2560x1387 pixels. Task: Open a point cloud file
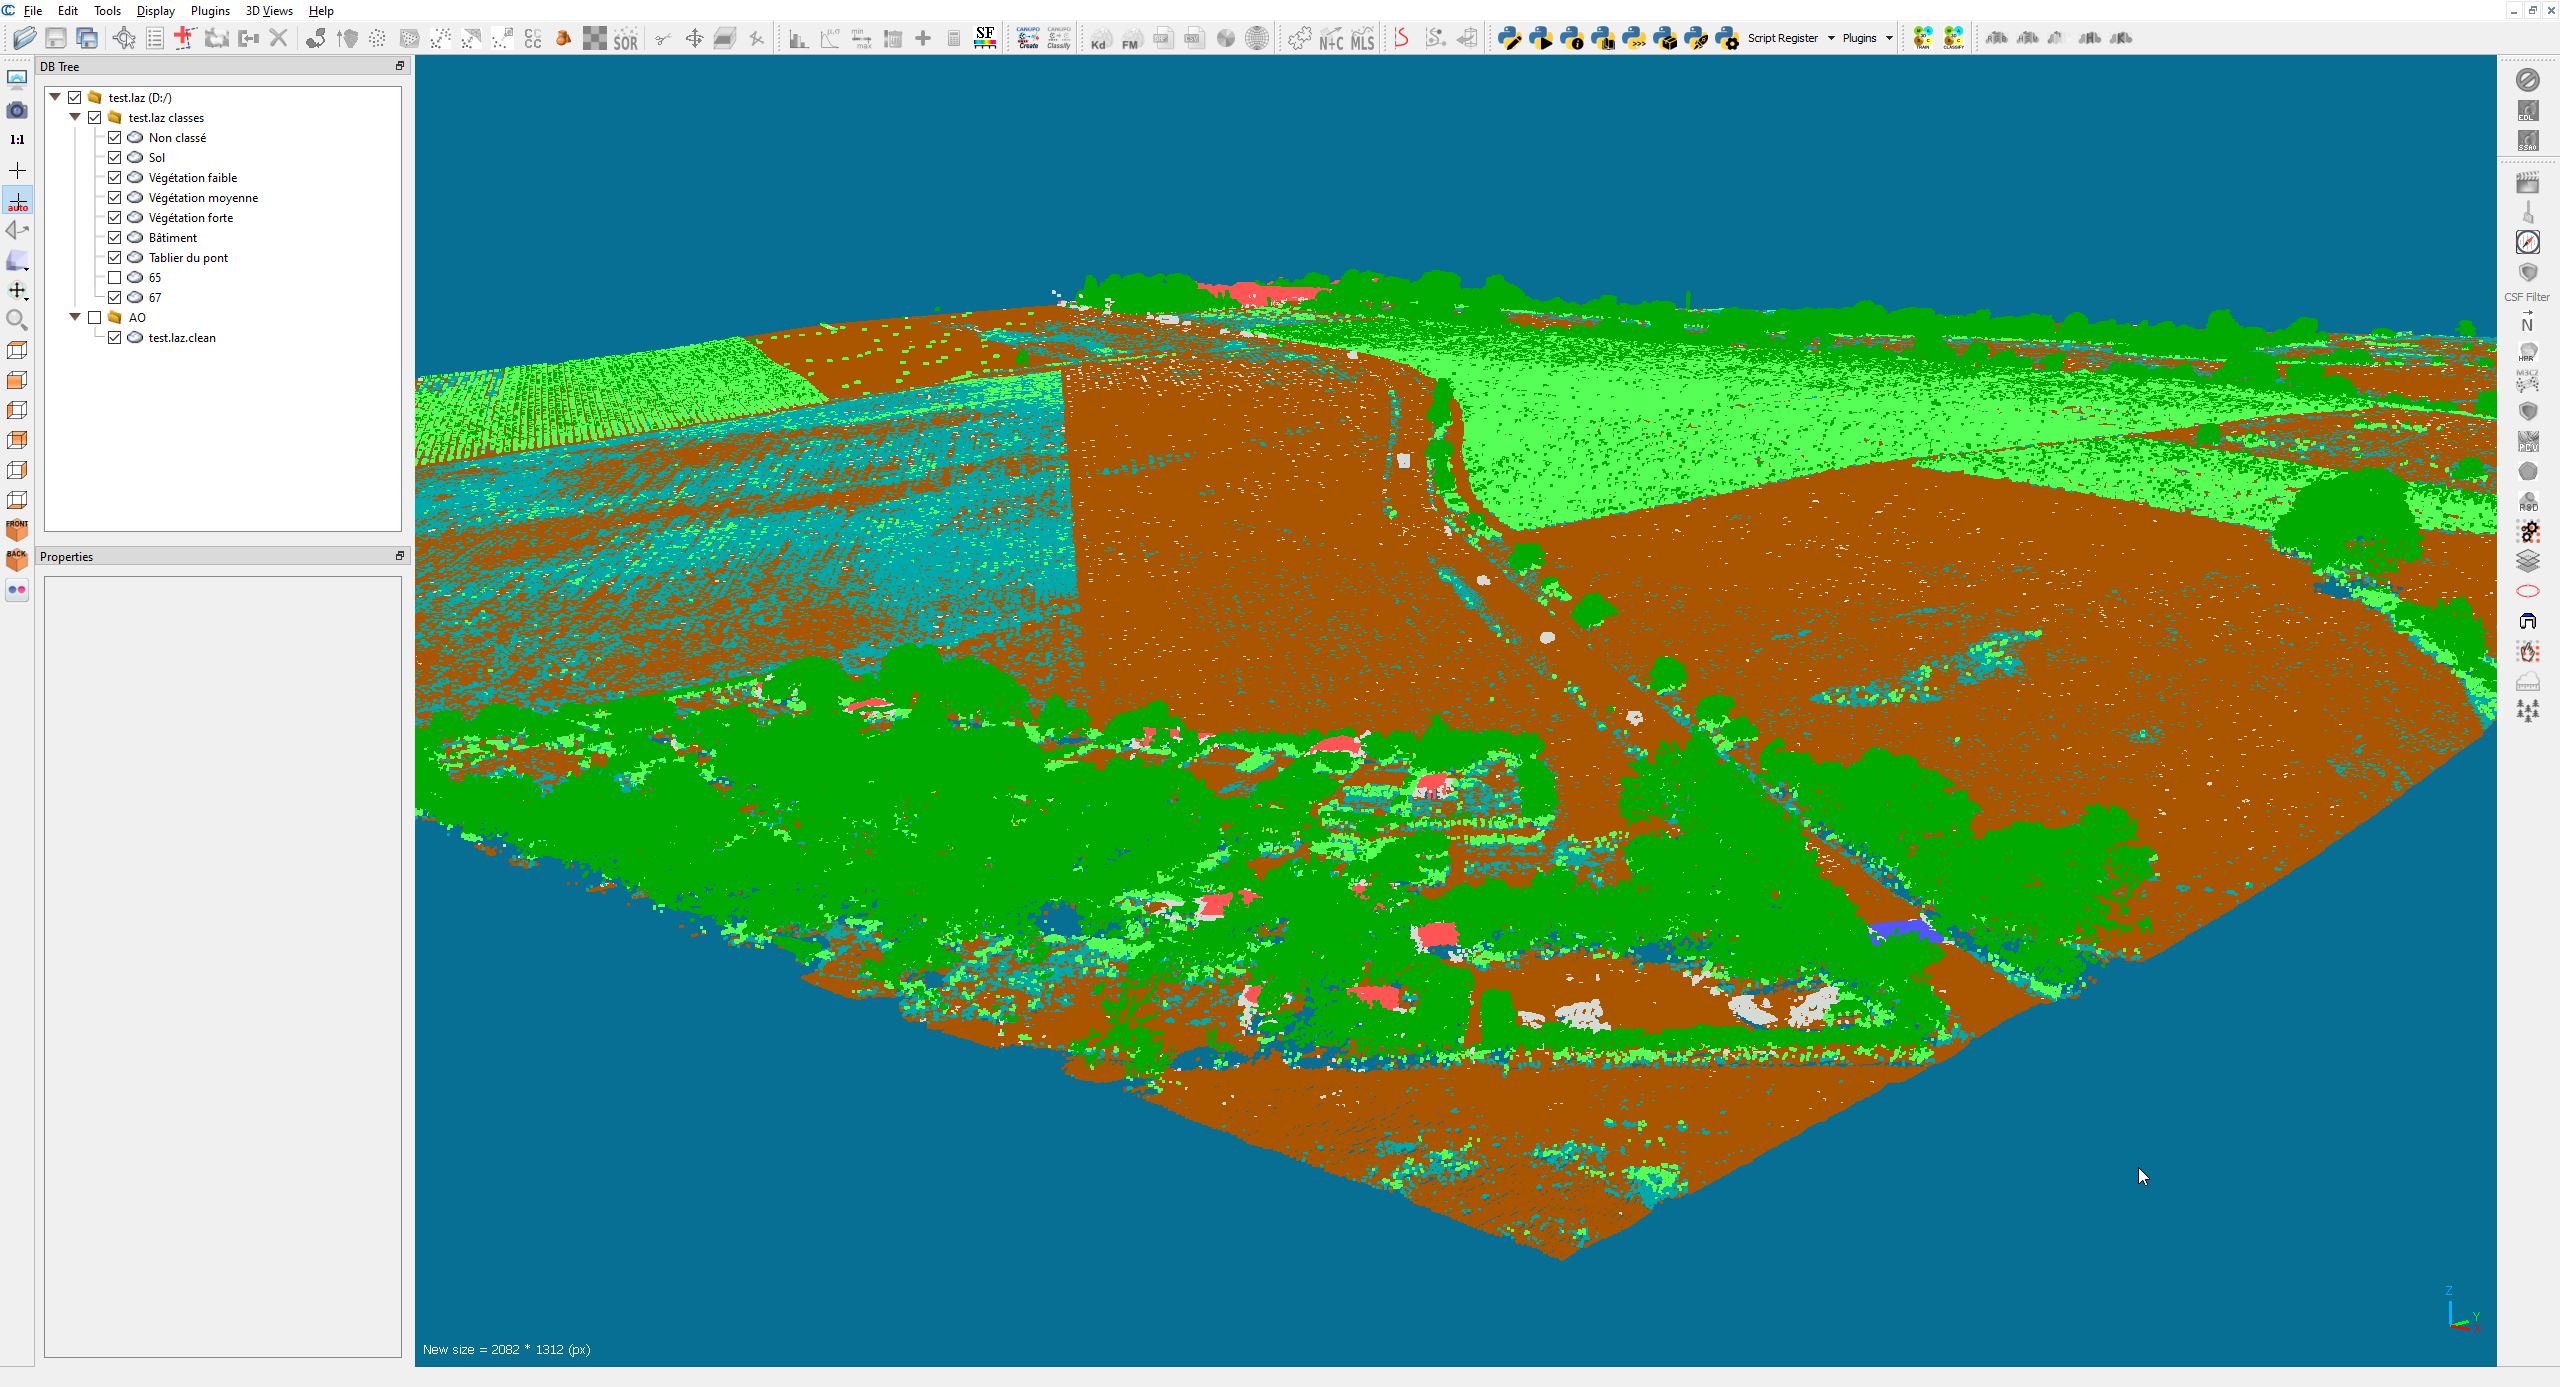(23, 38)
